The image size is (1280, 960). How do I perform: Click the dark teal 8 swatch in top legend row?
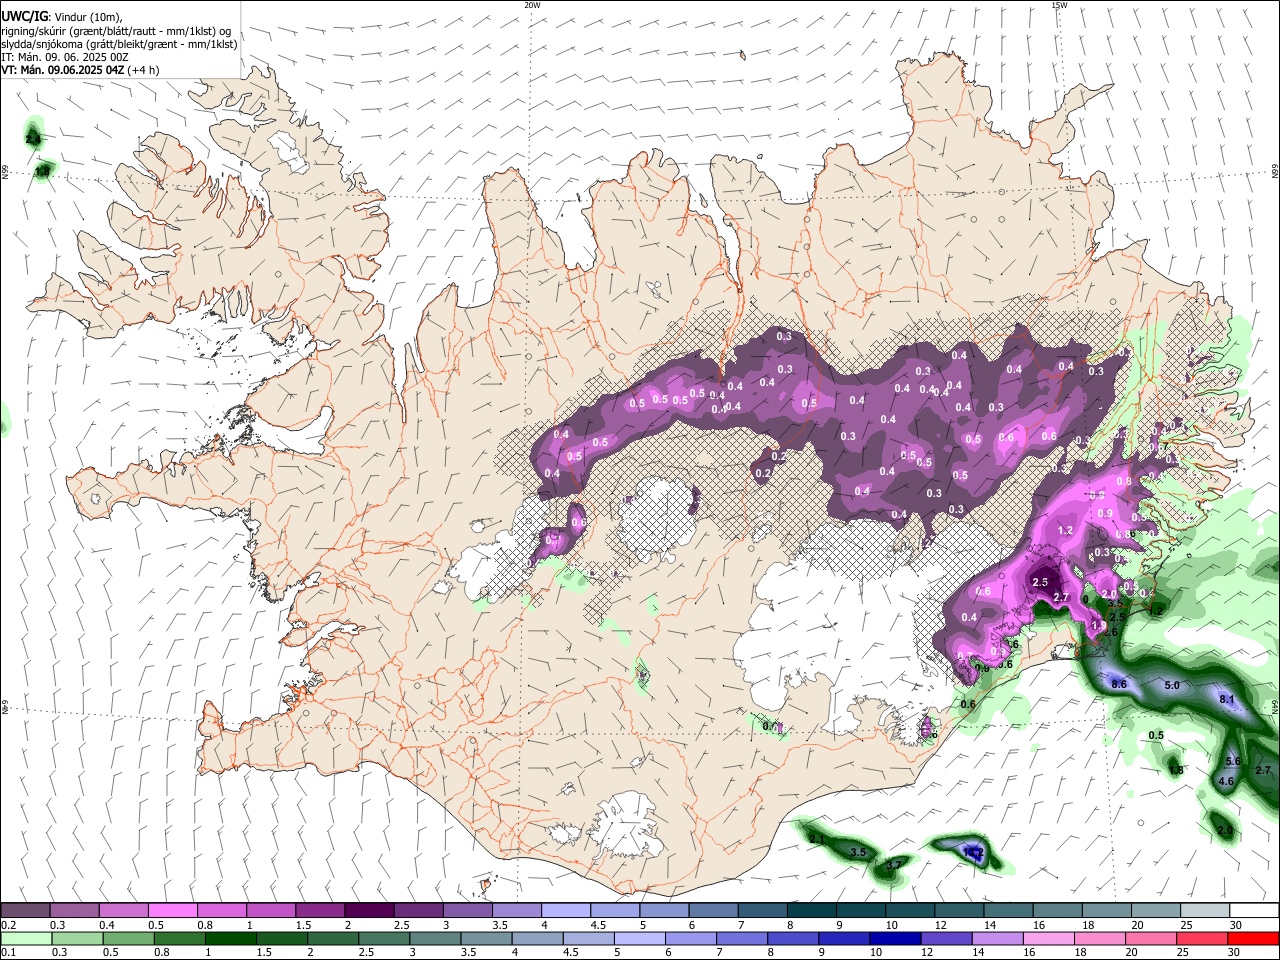click(811, 911)
